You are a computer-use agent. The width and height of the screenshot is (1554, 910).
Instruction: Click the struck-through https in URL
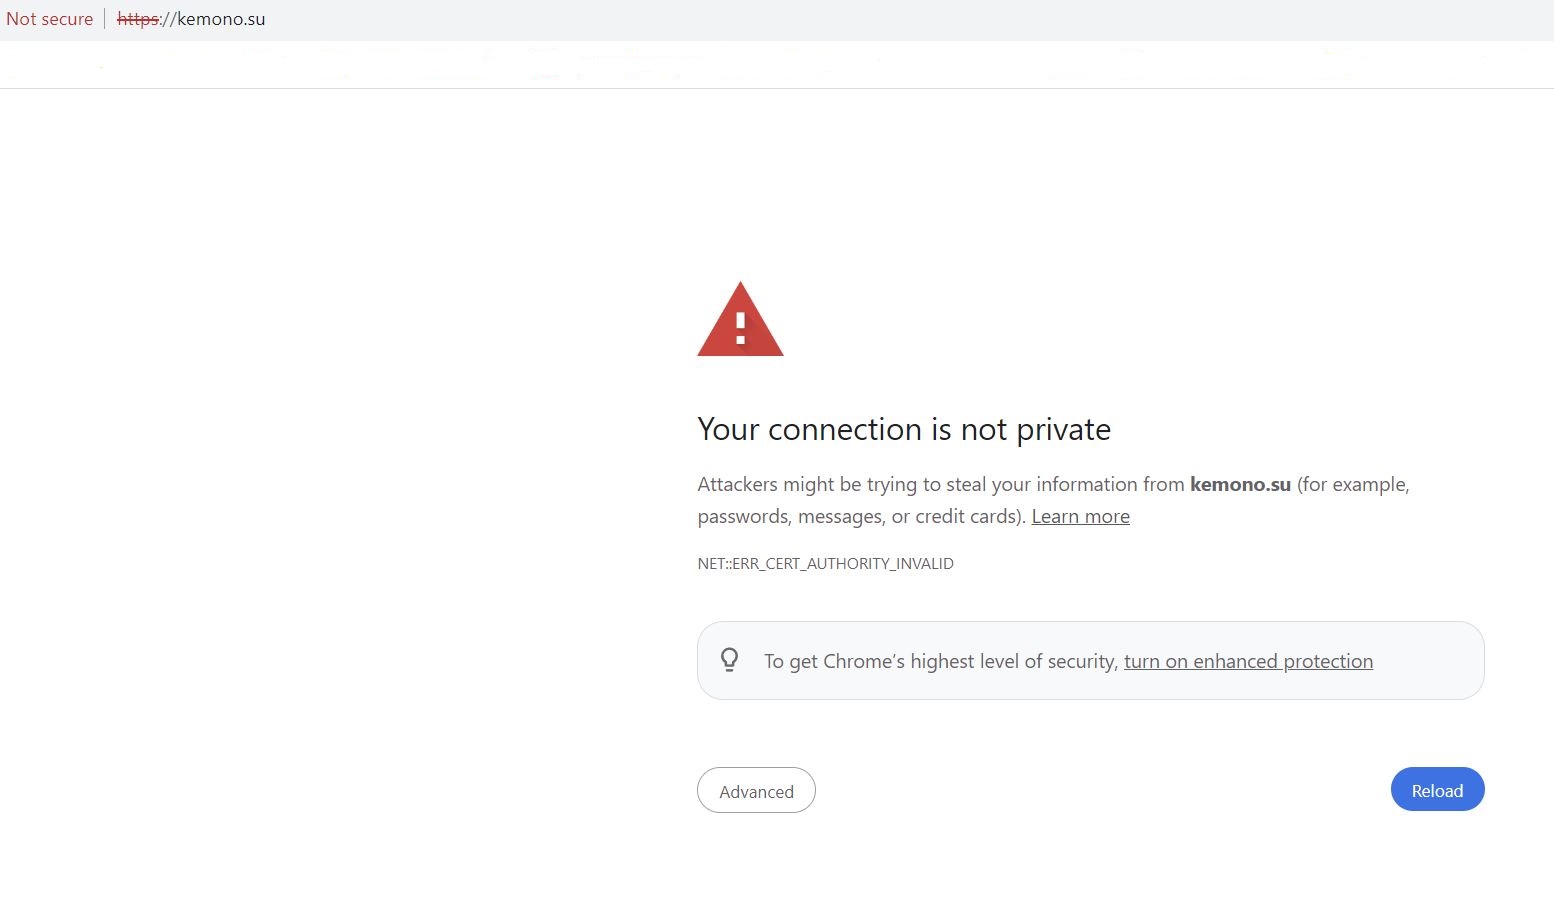137,19
